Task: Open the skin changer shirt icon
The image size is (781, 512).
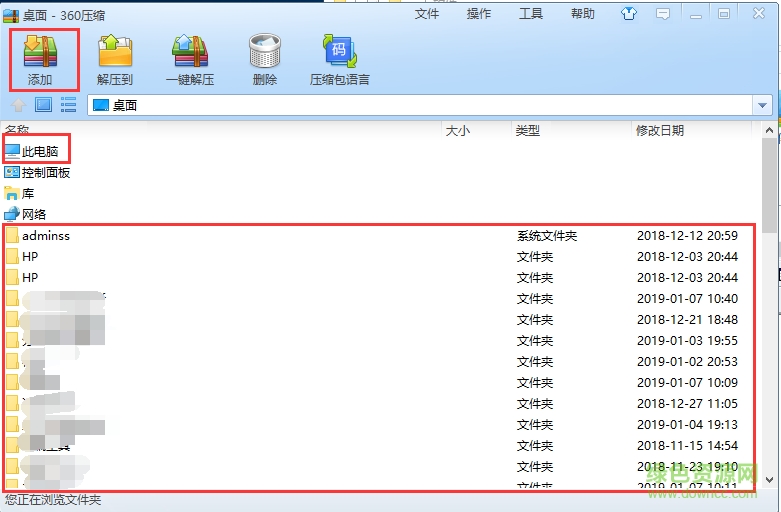Action: [629, 13]
